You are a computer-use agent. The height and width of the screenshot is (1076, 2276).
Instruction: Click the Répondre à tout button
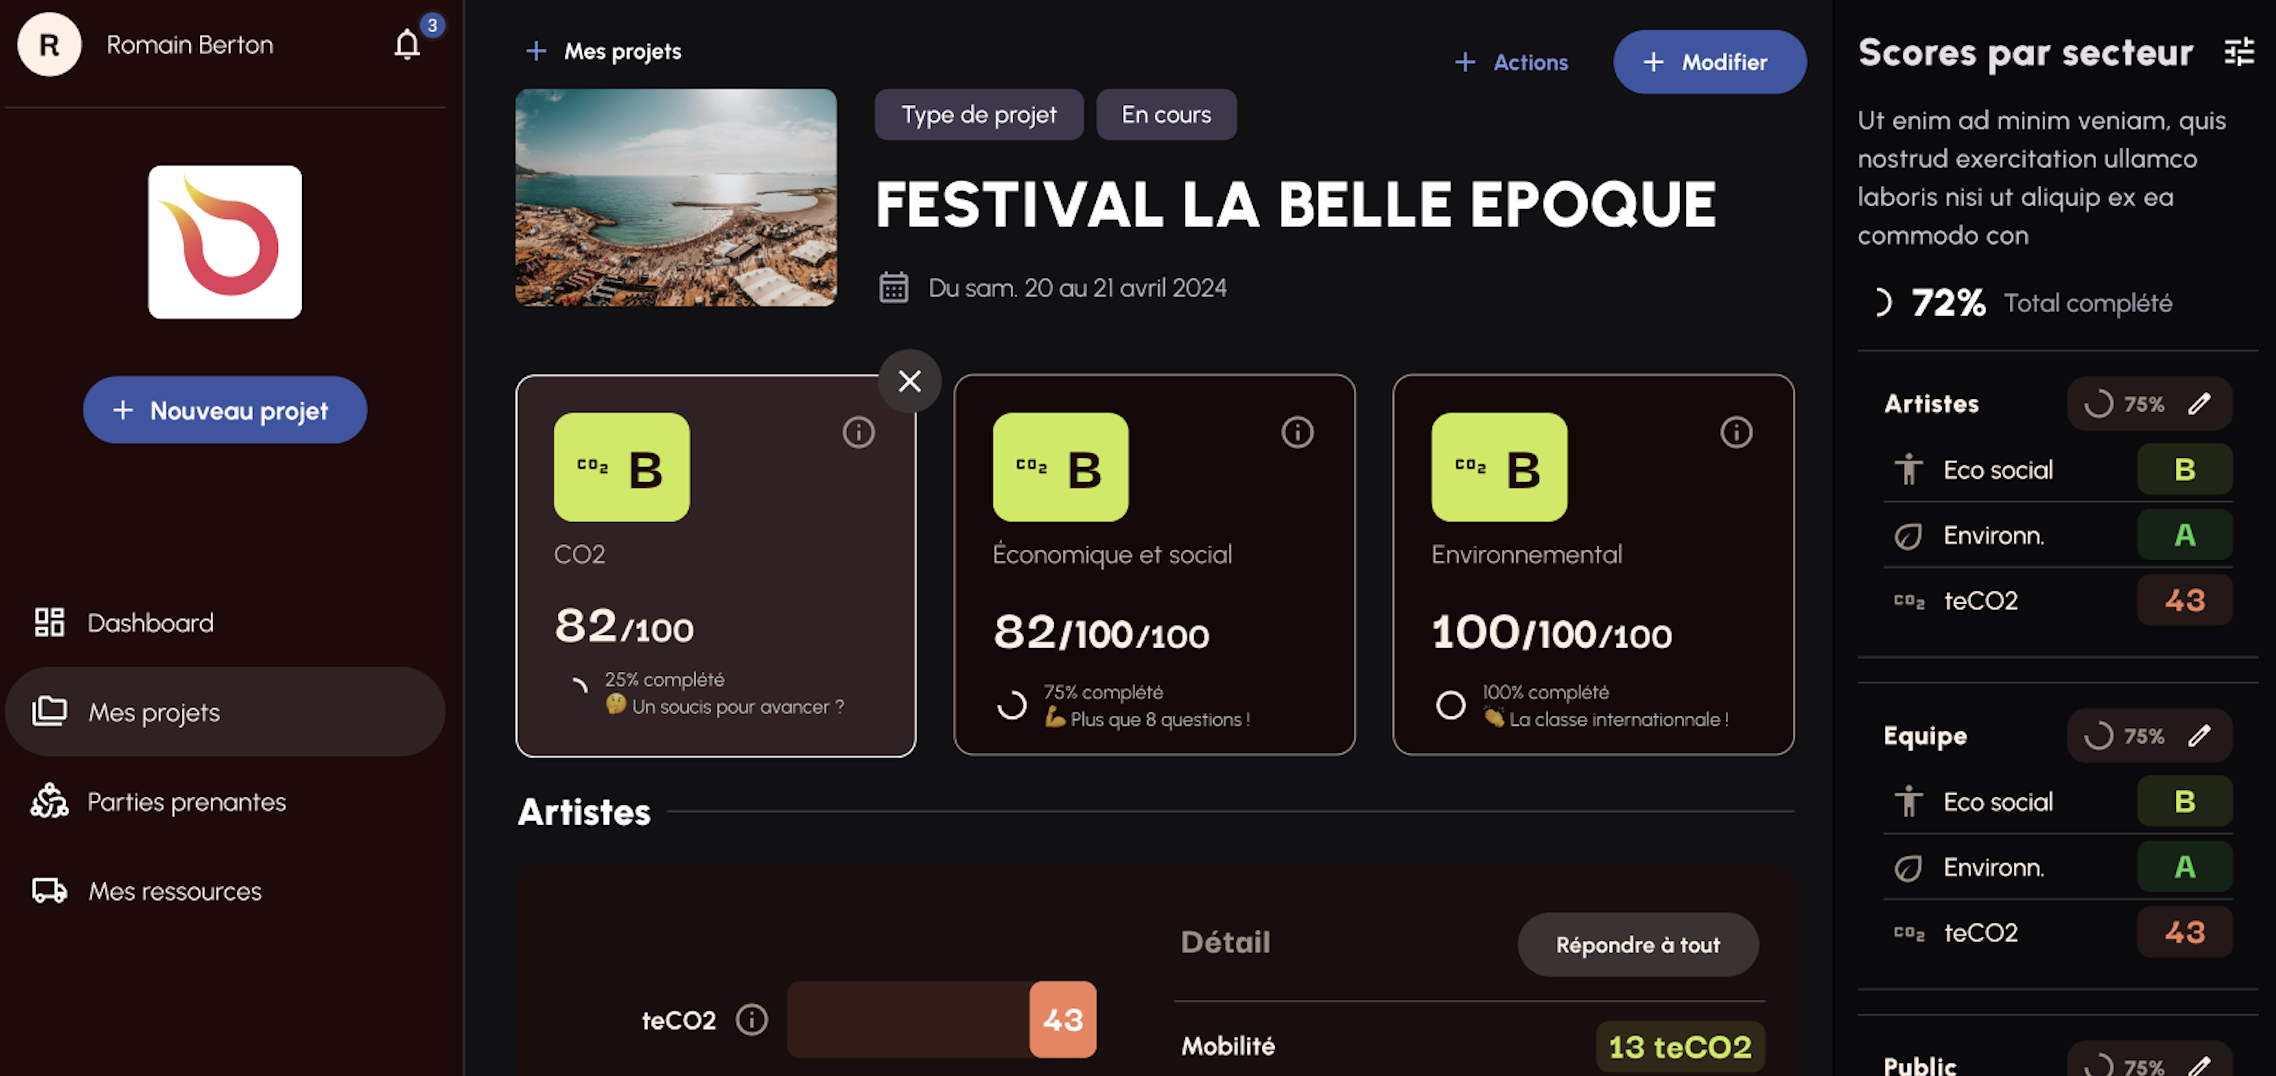(x=1637, y=944)
